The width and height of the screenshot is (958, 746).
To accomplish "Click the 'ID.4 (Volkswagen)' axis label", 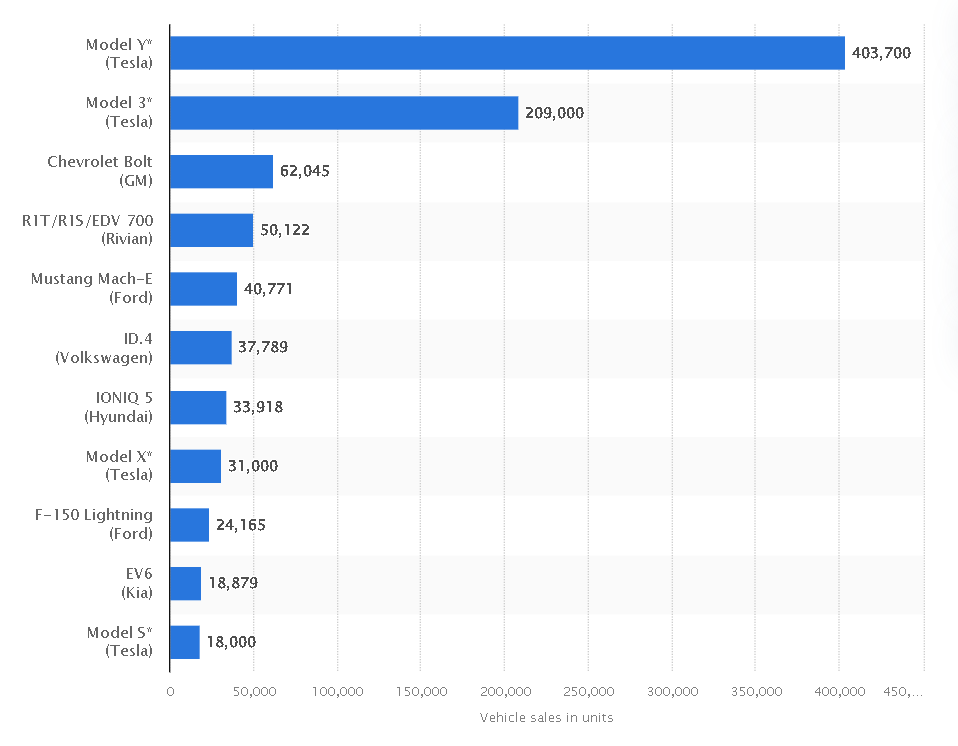I will pos(104,348).
